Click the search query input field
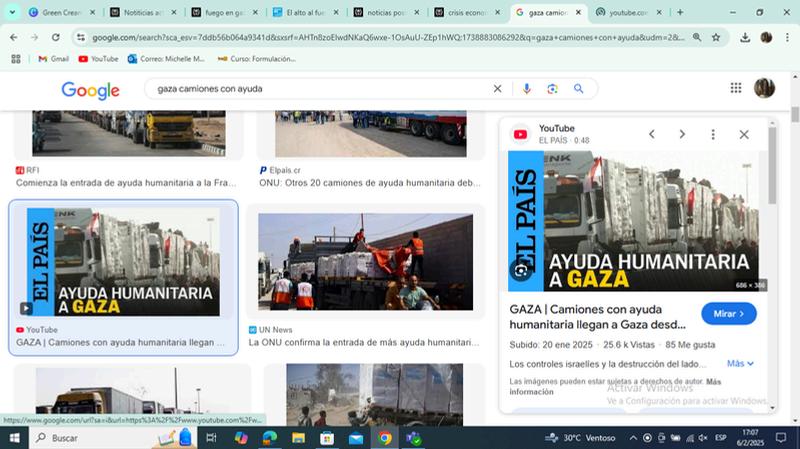This screenshot has height=449, width=800. pyautogui.click(x=321, y=89)
